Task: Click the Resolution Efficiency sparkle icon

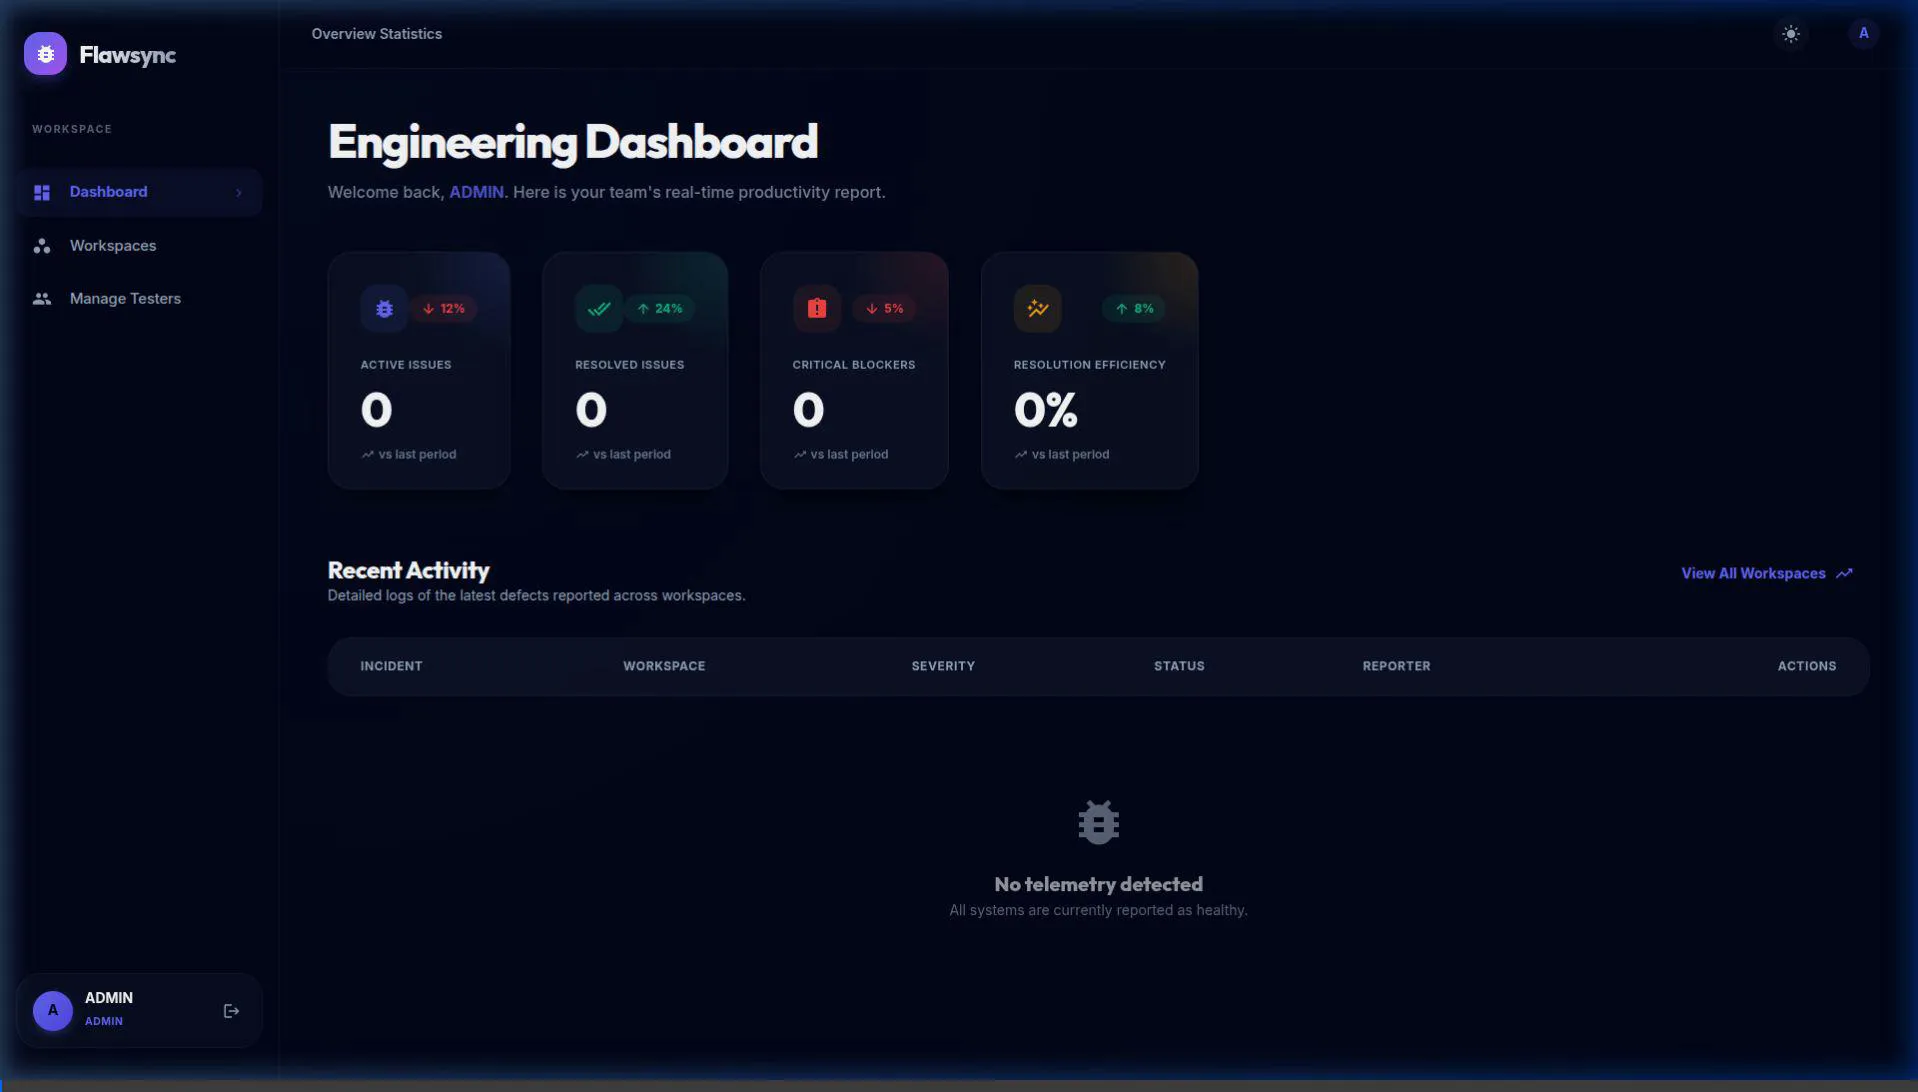Action: 1037,309
